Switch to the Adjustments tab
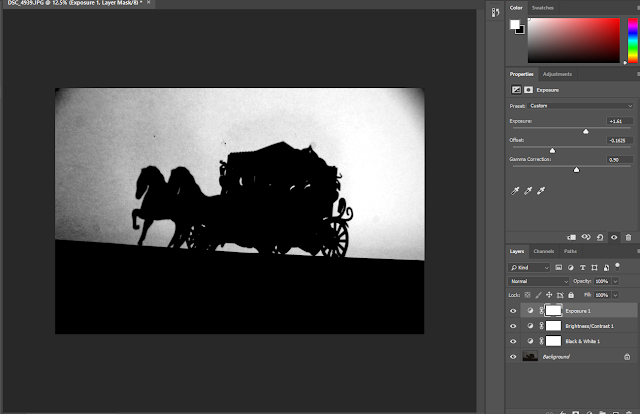This screenshot has height=414, width=640. 557,74
